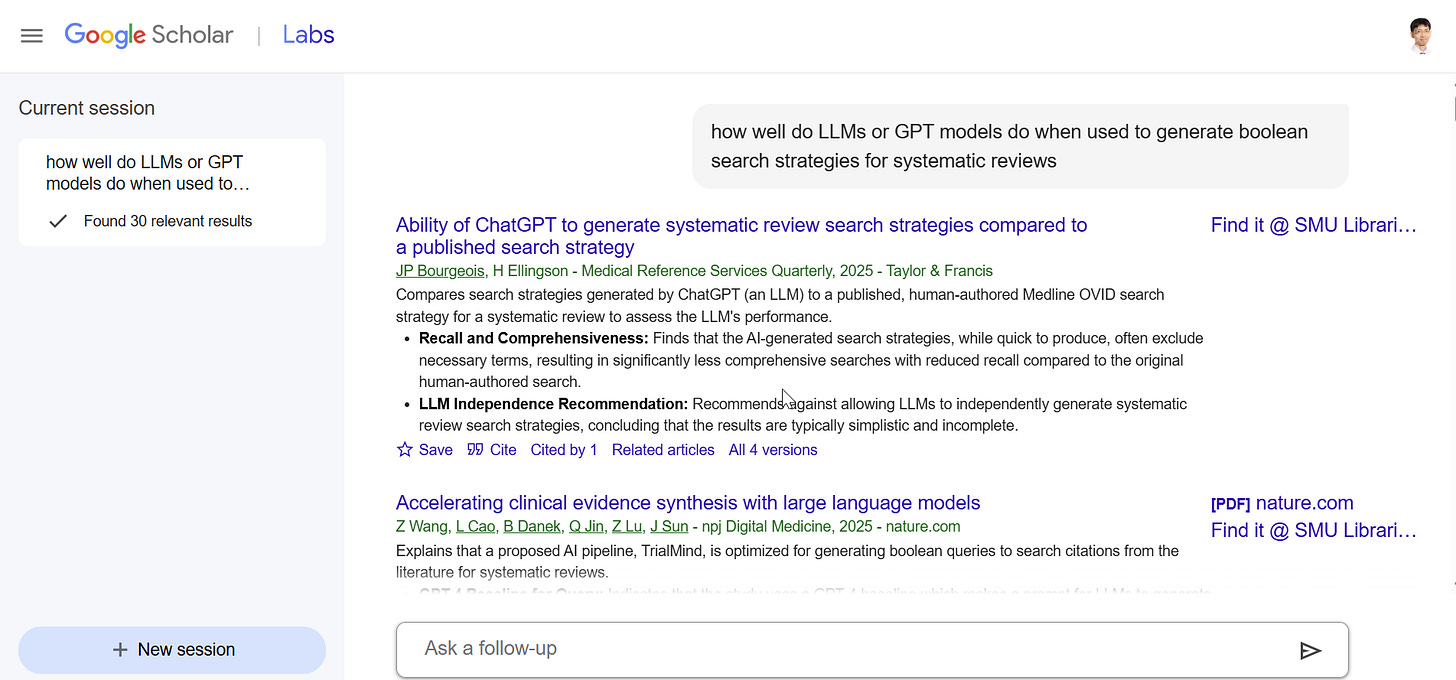Start a New session

point(172,650)
